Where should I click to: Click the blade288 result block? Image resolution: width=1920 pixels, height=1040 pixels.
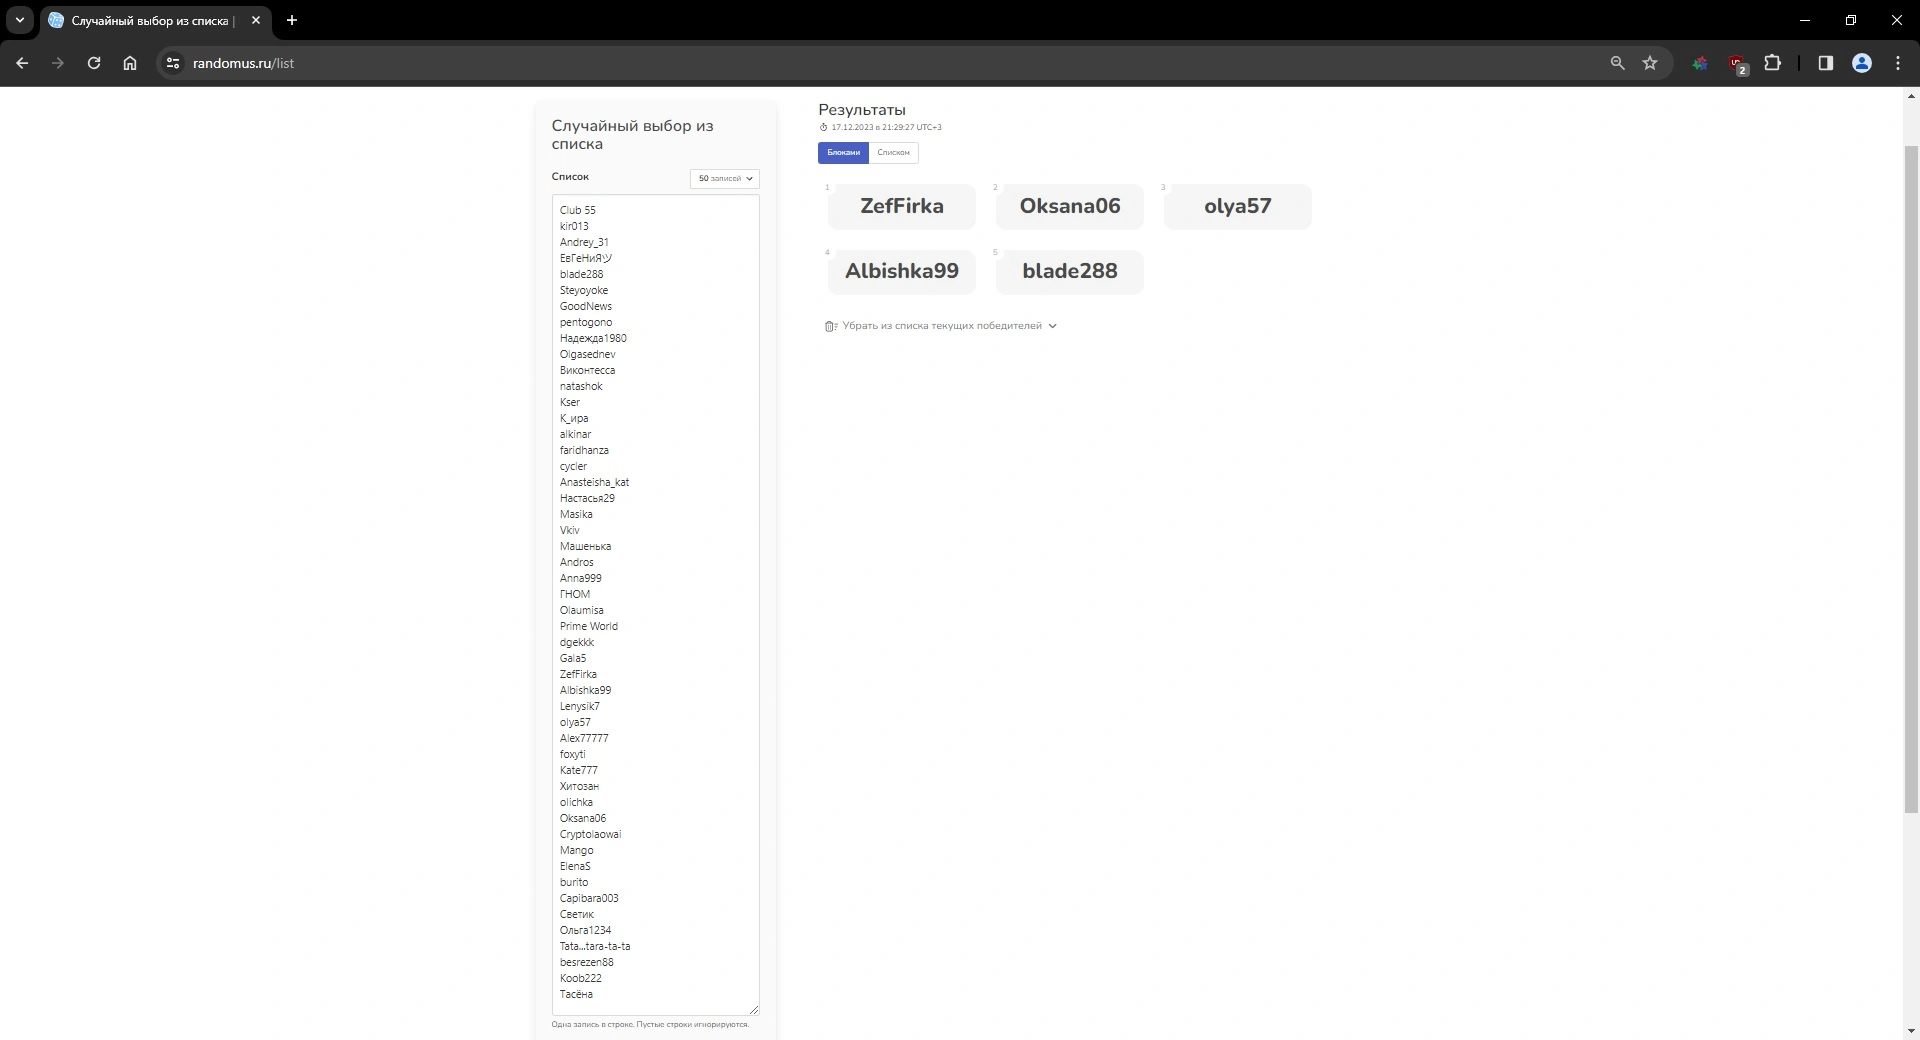[x=1070, y=271]
